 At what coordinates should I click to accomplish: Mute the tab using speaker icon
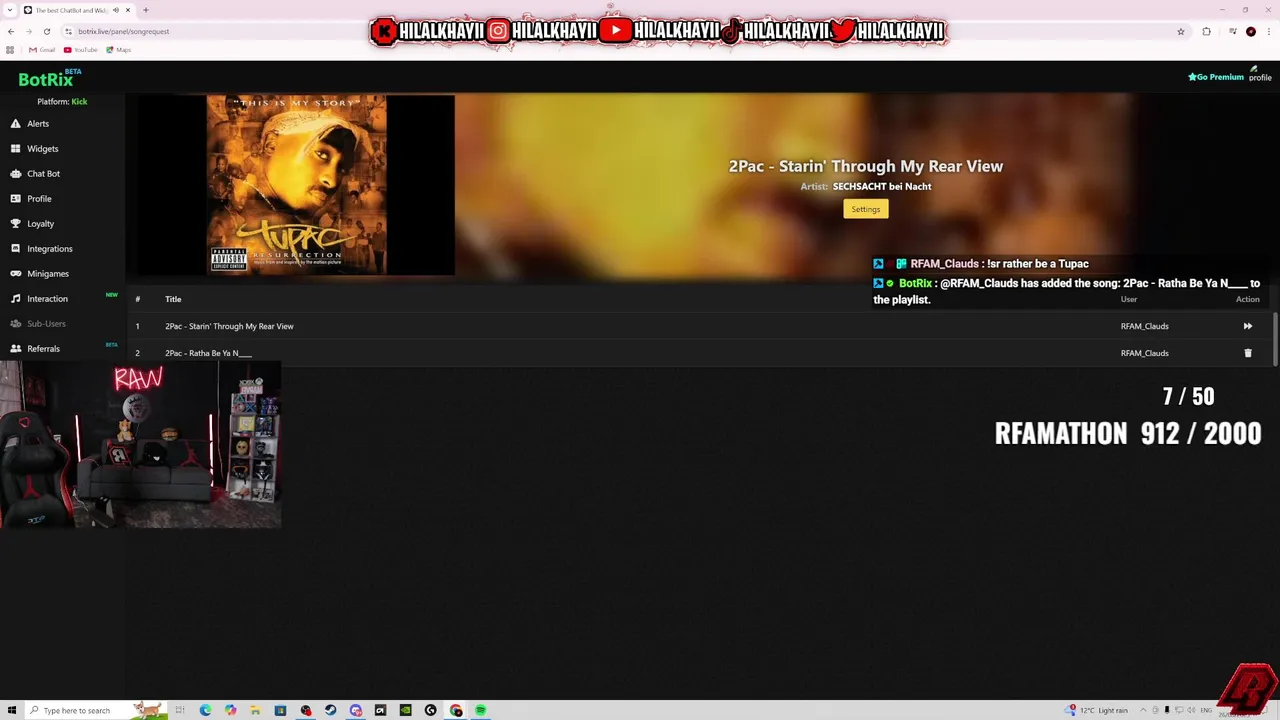pos(115,10)
